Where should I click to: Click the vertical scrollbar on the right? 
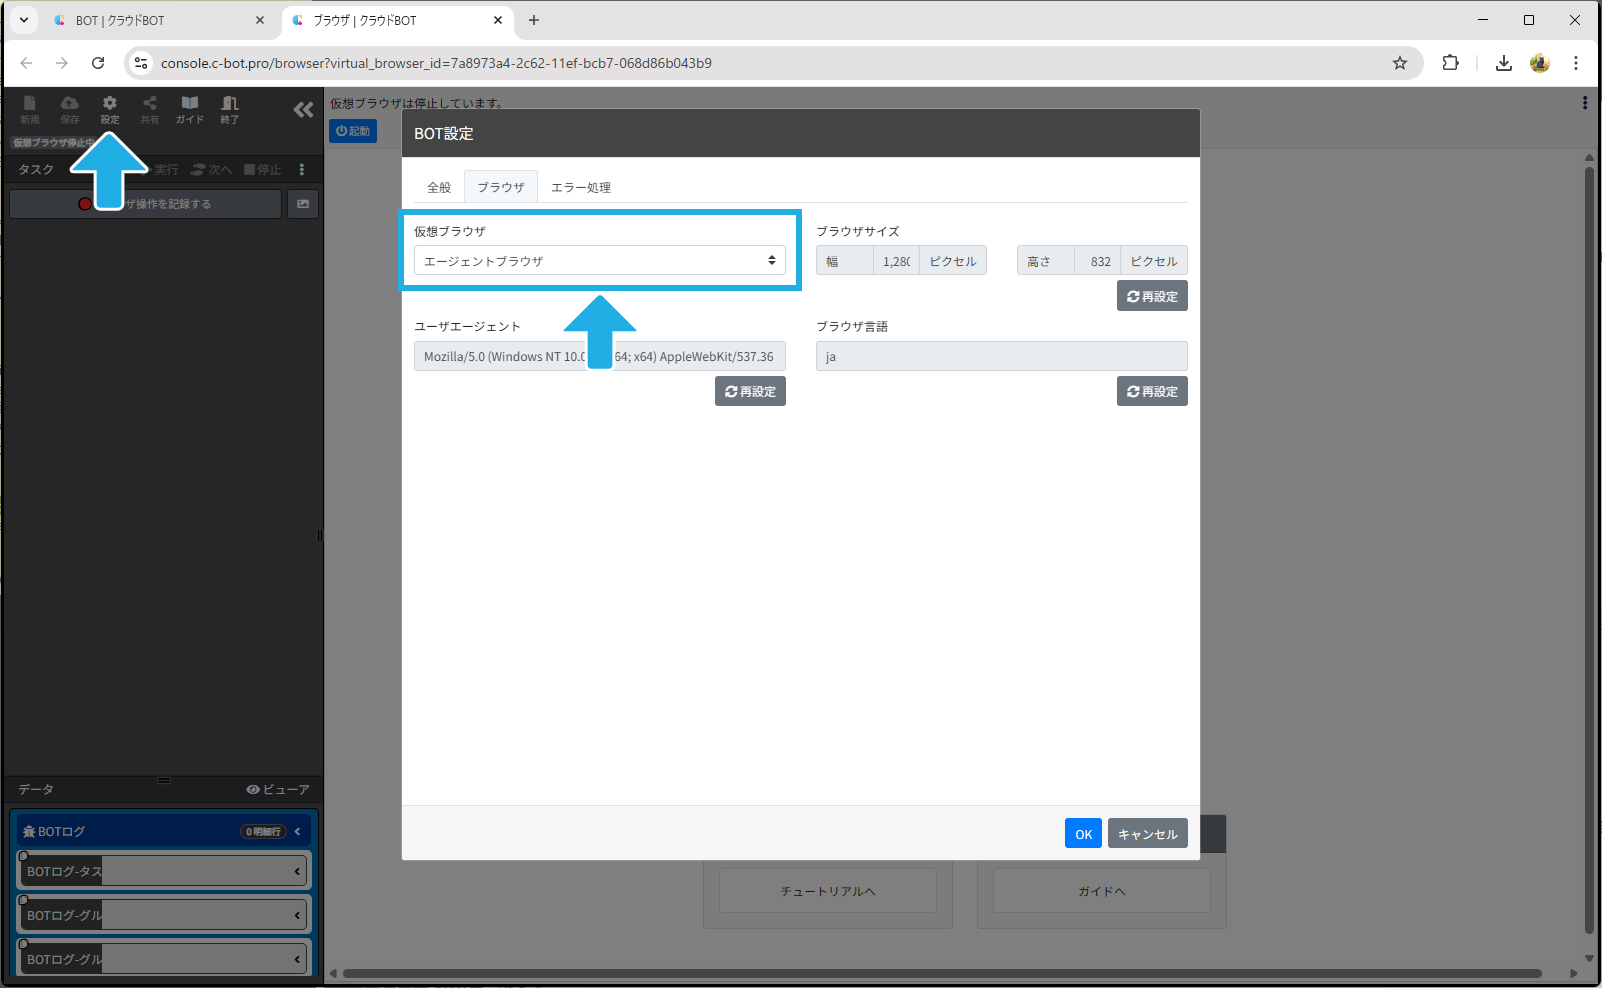pyautogui.click(x=1589, y=550)
